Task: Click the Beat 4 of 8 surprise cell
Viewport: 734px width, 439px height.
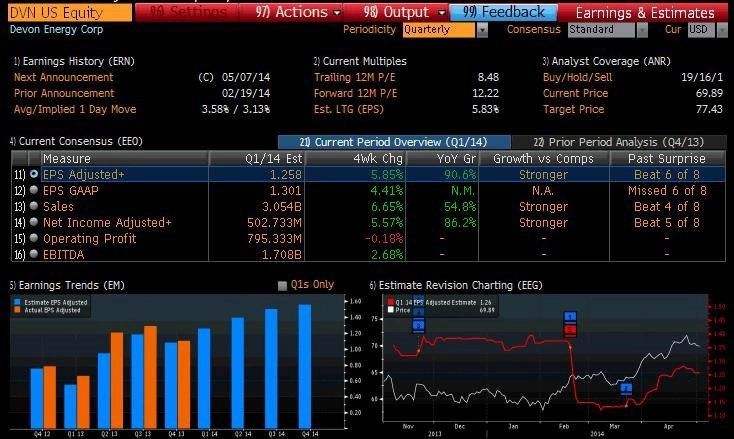Action: tap(667, 206)
